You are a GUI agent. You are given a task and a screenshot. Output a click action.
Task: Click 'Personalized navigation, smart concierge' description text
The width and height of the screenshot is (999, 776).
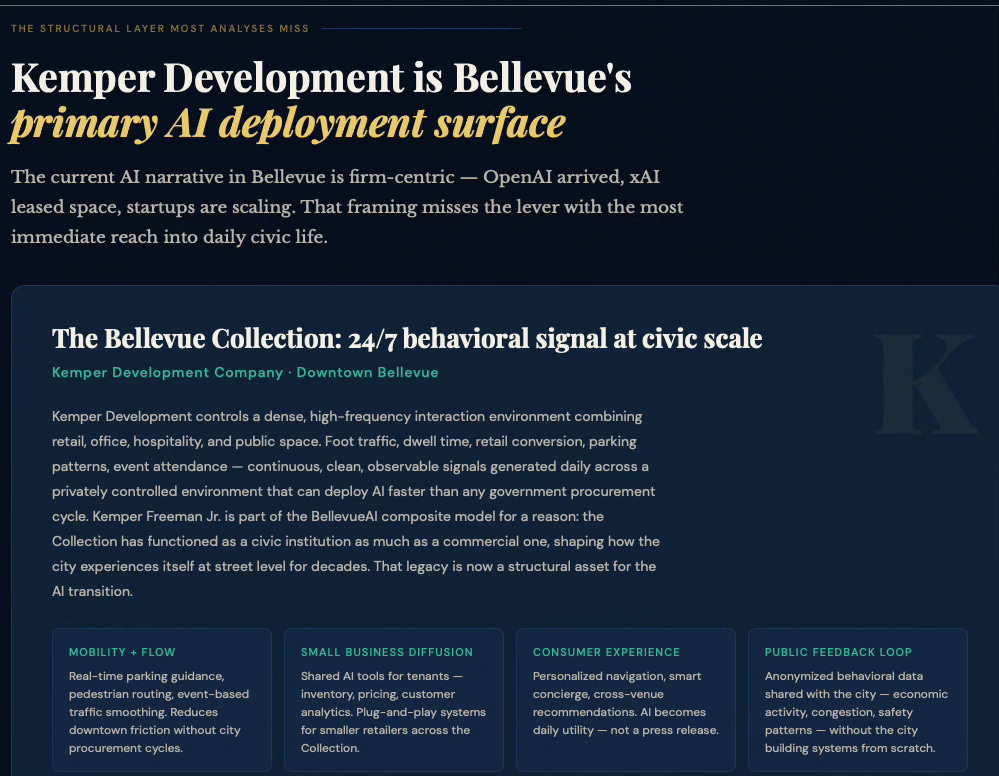point(626,703)
